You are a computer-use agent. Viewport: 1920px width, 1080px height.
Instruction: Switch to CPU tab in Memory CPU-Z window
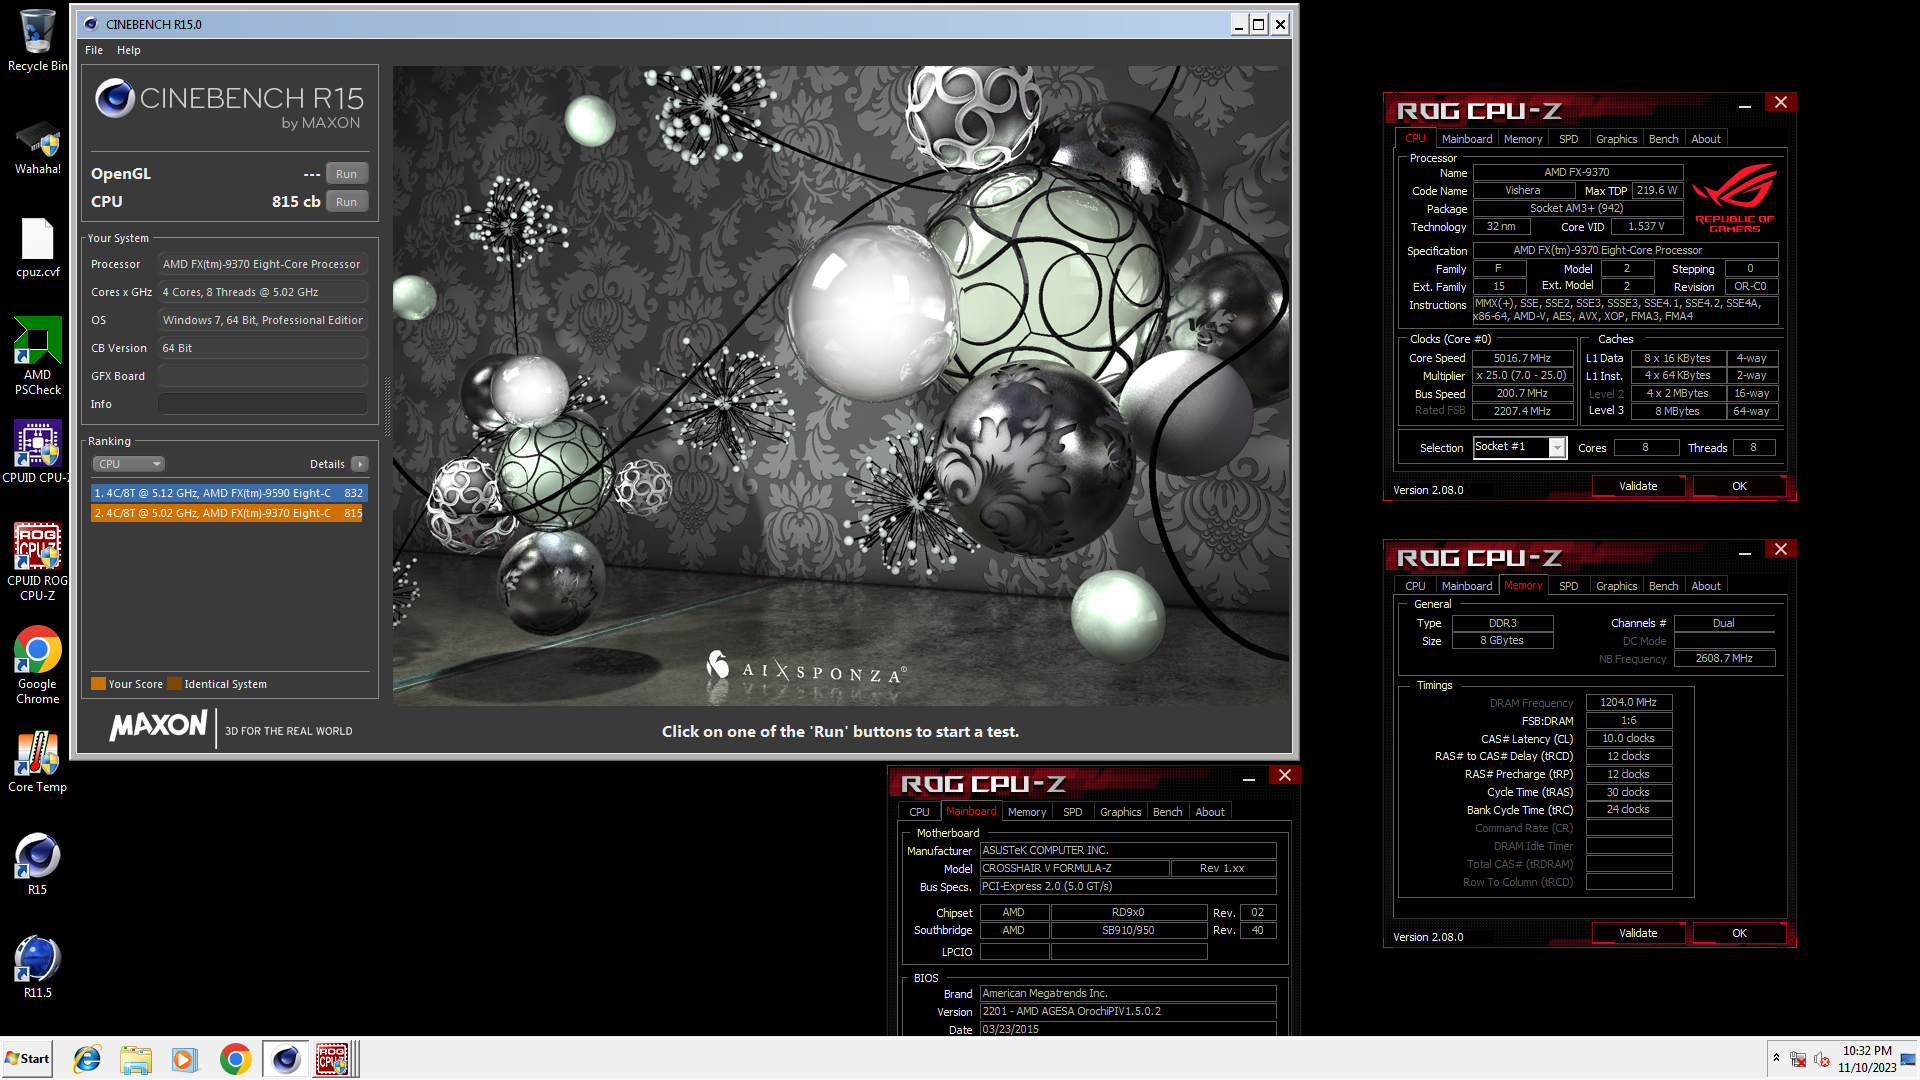click(1415, 586)
